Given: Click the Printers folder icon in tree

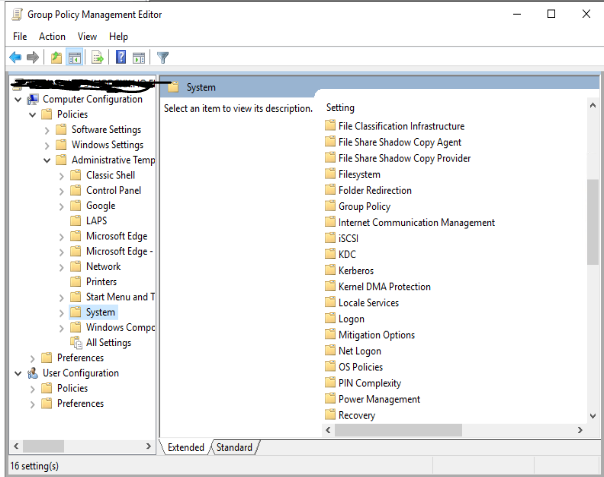Looking at the screenshot, I should point(76,282).
